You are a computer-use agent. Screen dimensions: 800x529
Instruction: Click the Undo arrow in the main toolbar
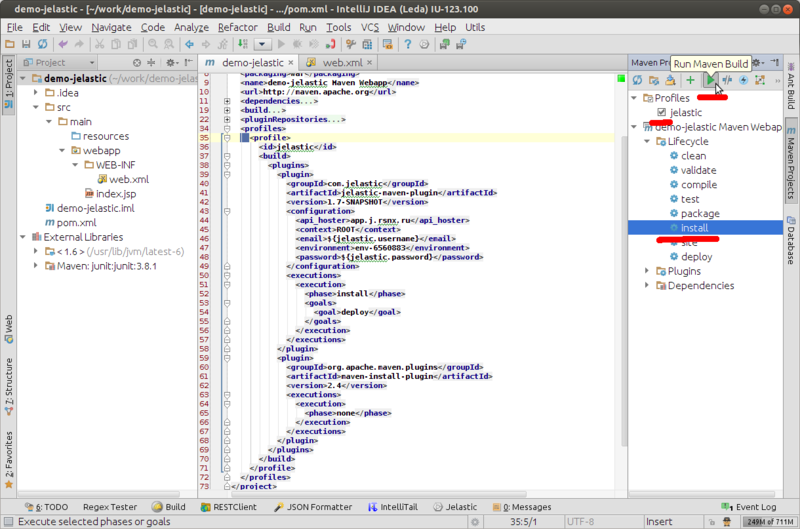pos(63,44)
